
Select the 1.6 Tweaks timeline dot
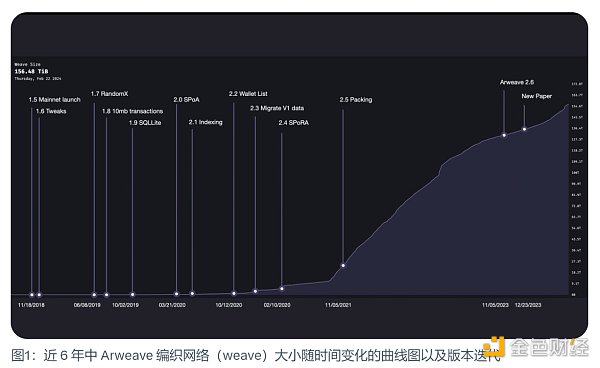coord(39,295)
